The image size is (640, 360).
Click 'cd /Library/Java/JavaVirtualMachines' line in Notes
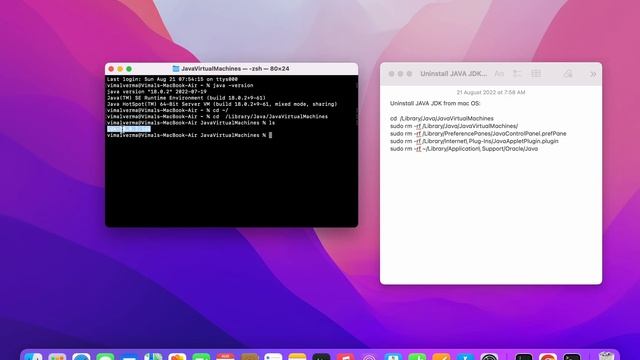(442, 118)
